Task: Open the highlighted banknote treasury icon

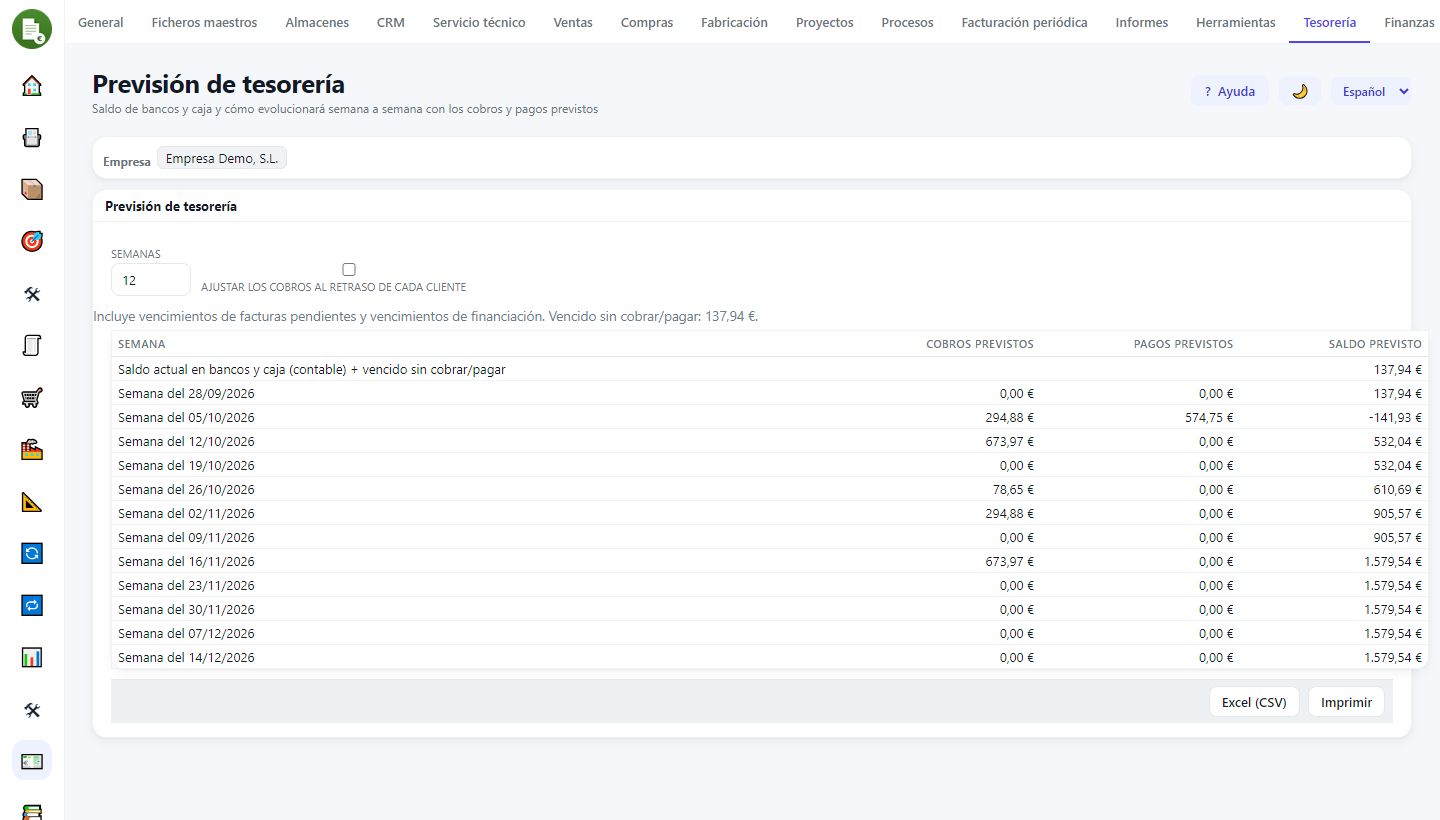Action: tap(32, 761)
